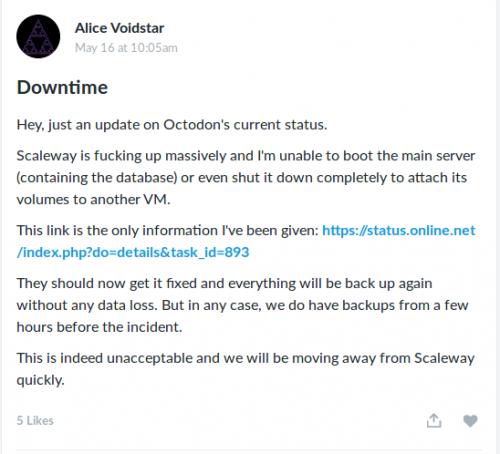500x454 pixels.
Task: Click the divider line below the likes row
Action: point(249,450)
